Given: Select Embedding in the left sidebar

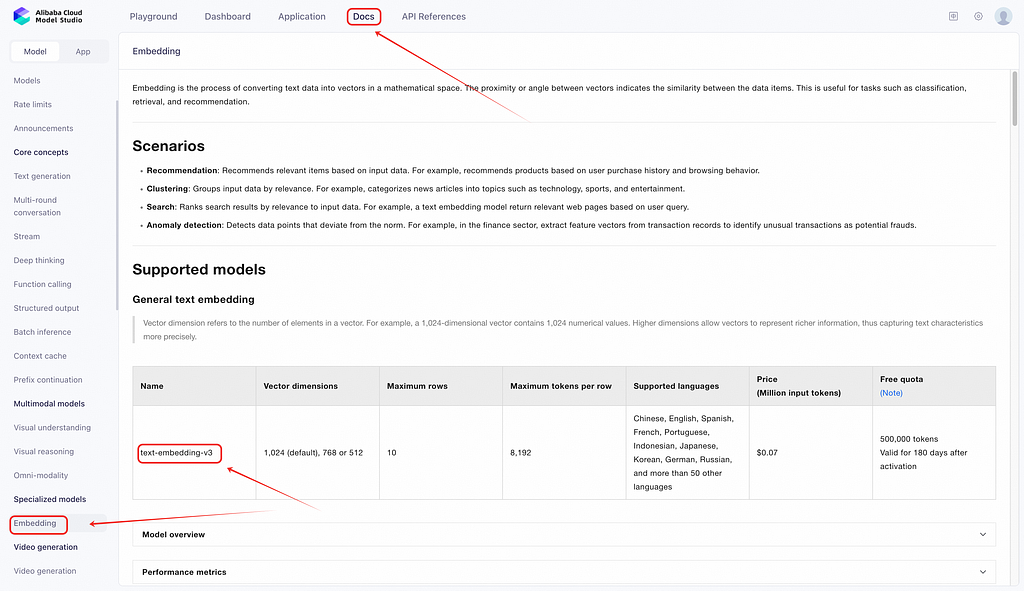Looking at the screenshot, I should pos(35,523).
